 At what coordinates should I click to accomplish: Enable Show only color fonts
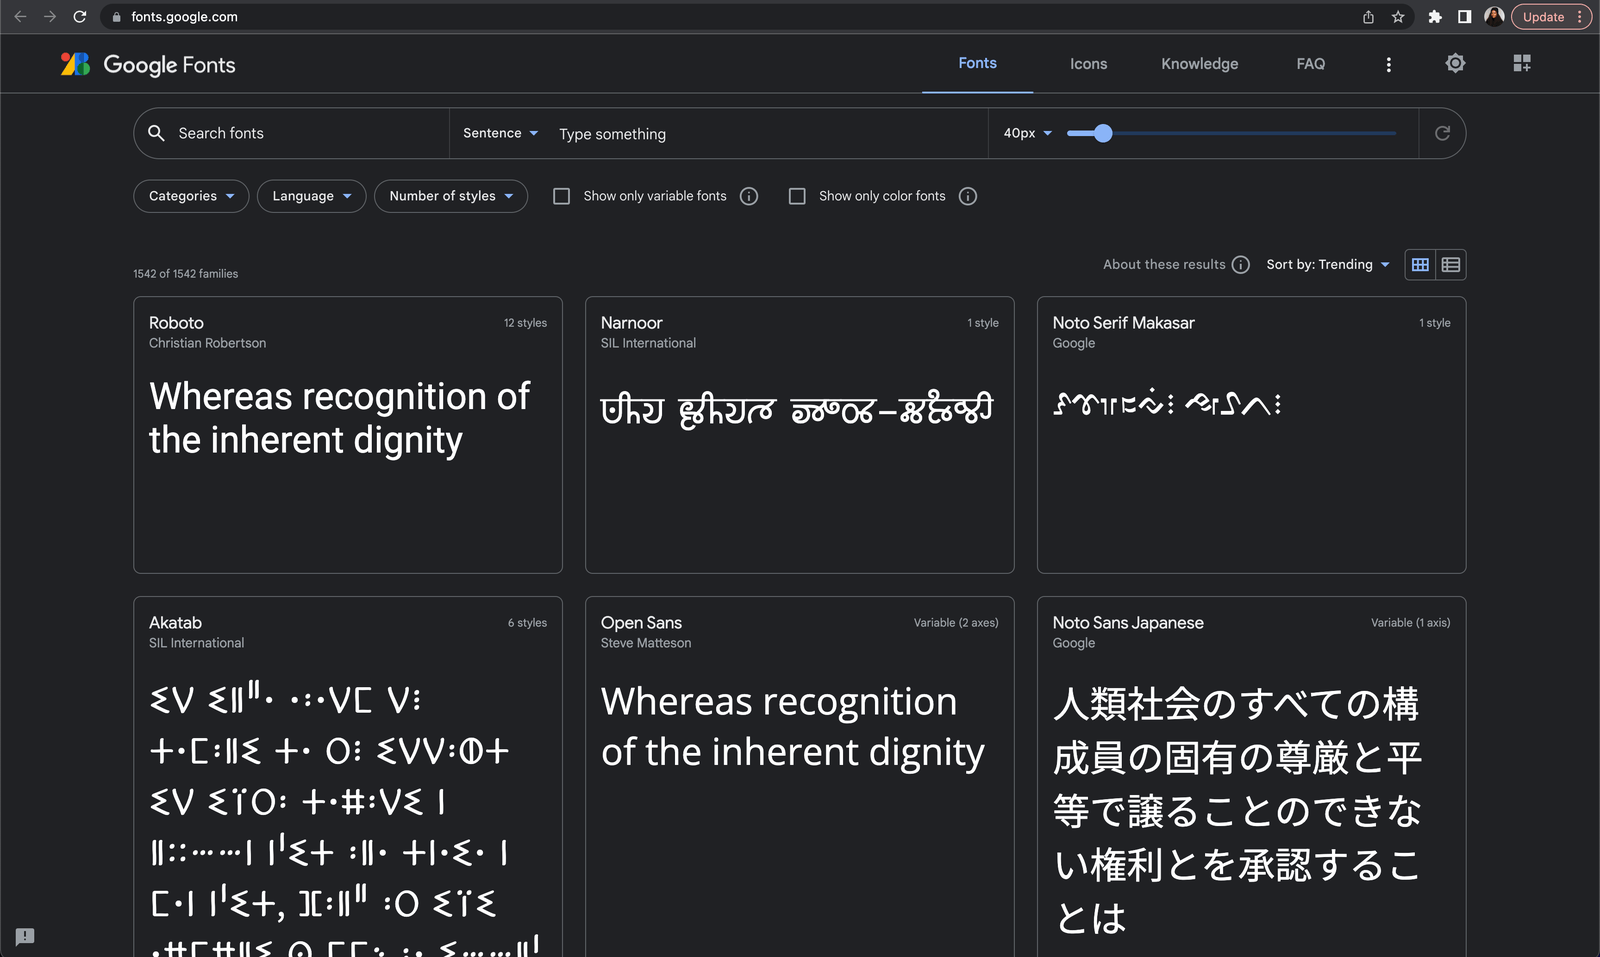[x=797, y=196]
